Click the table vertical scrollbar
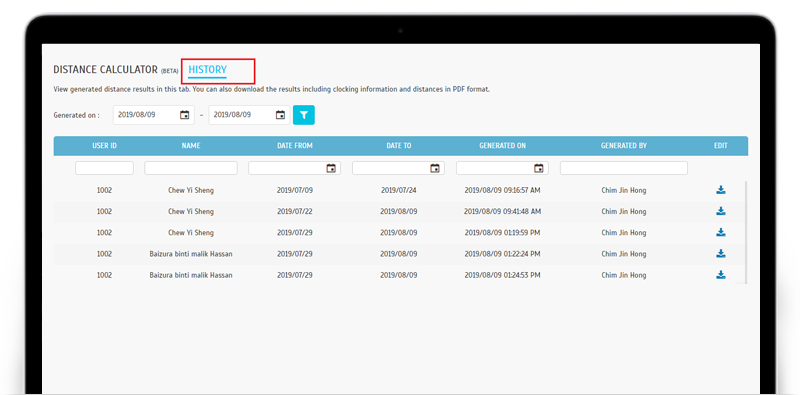The width and height of the screenshot is (800, 395). point(746,232)
